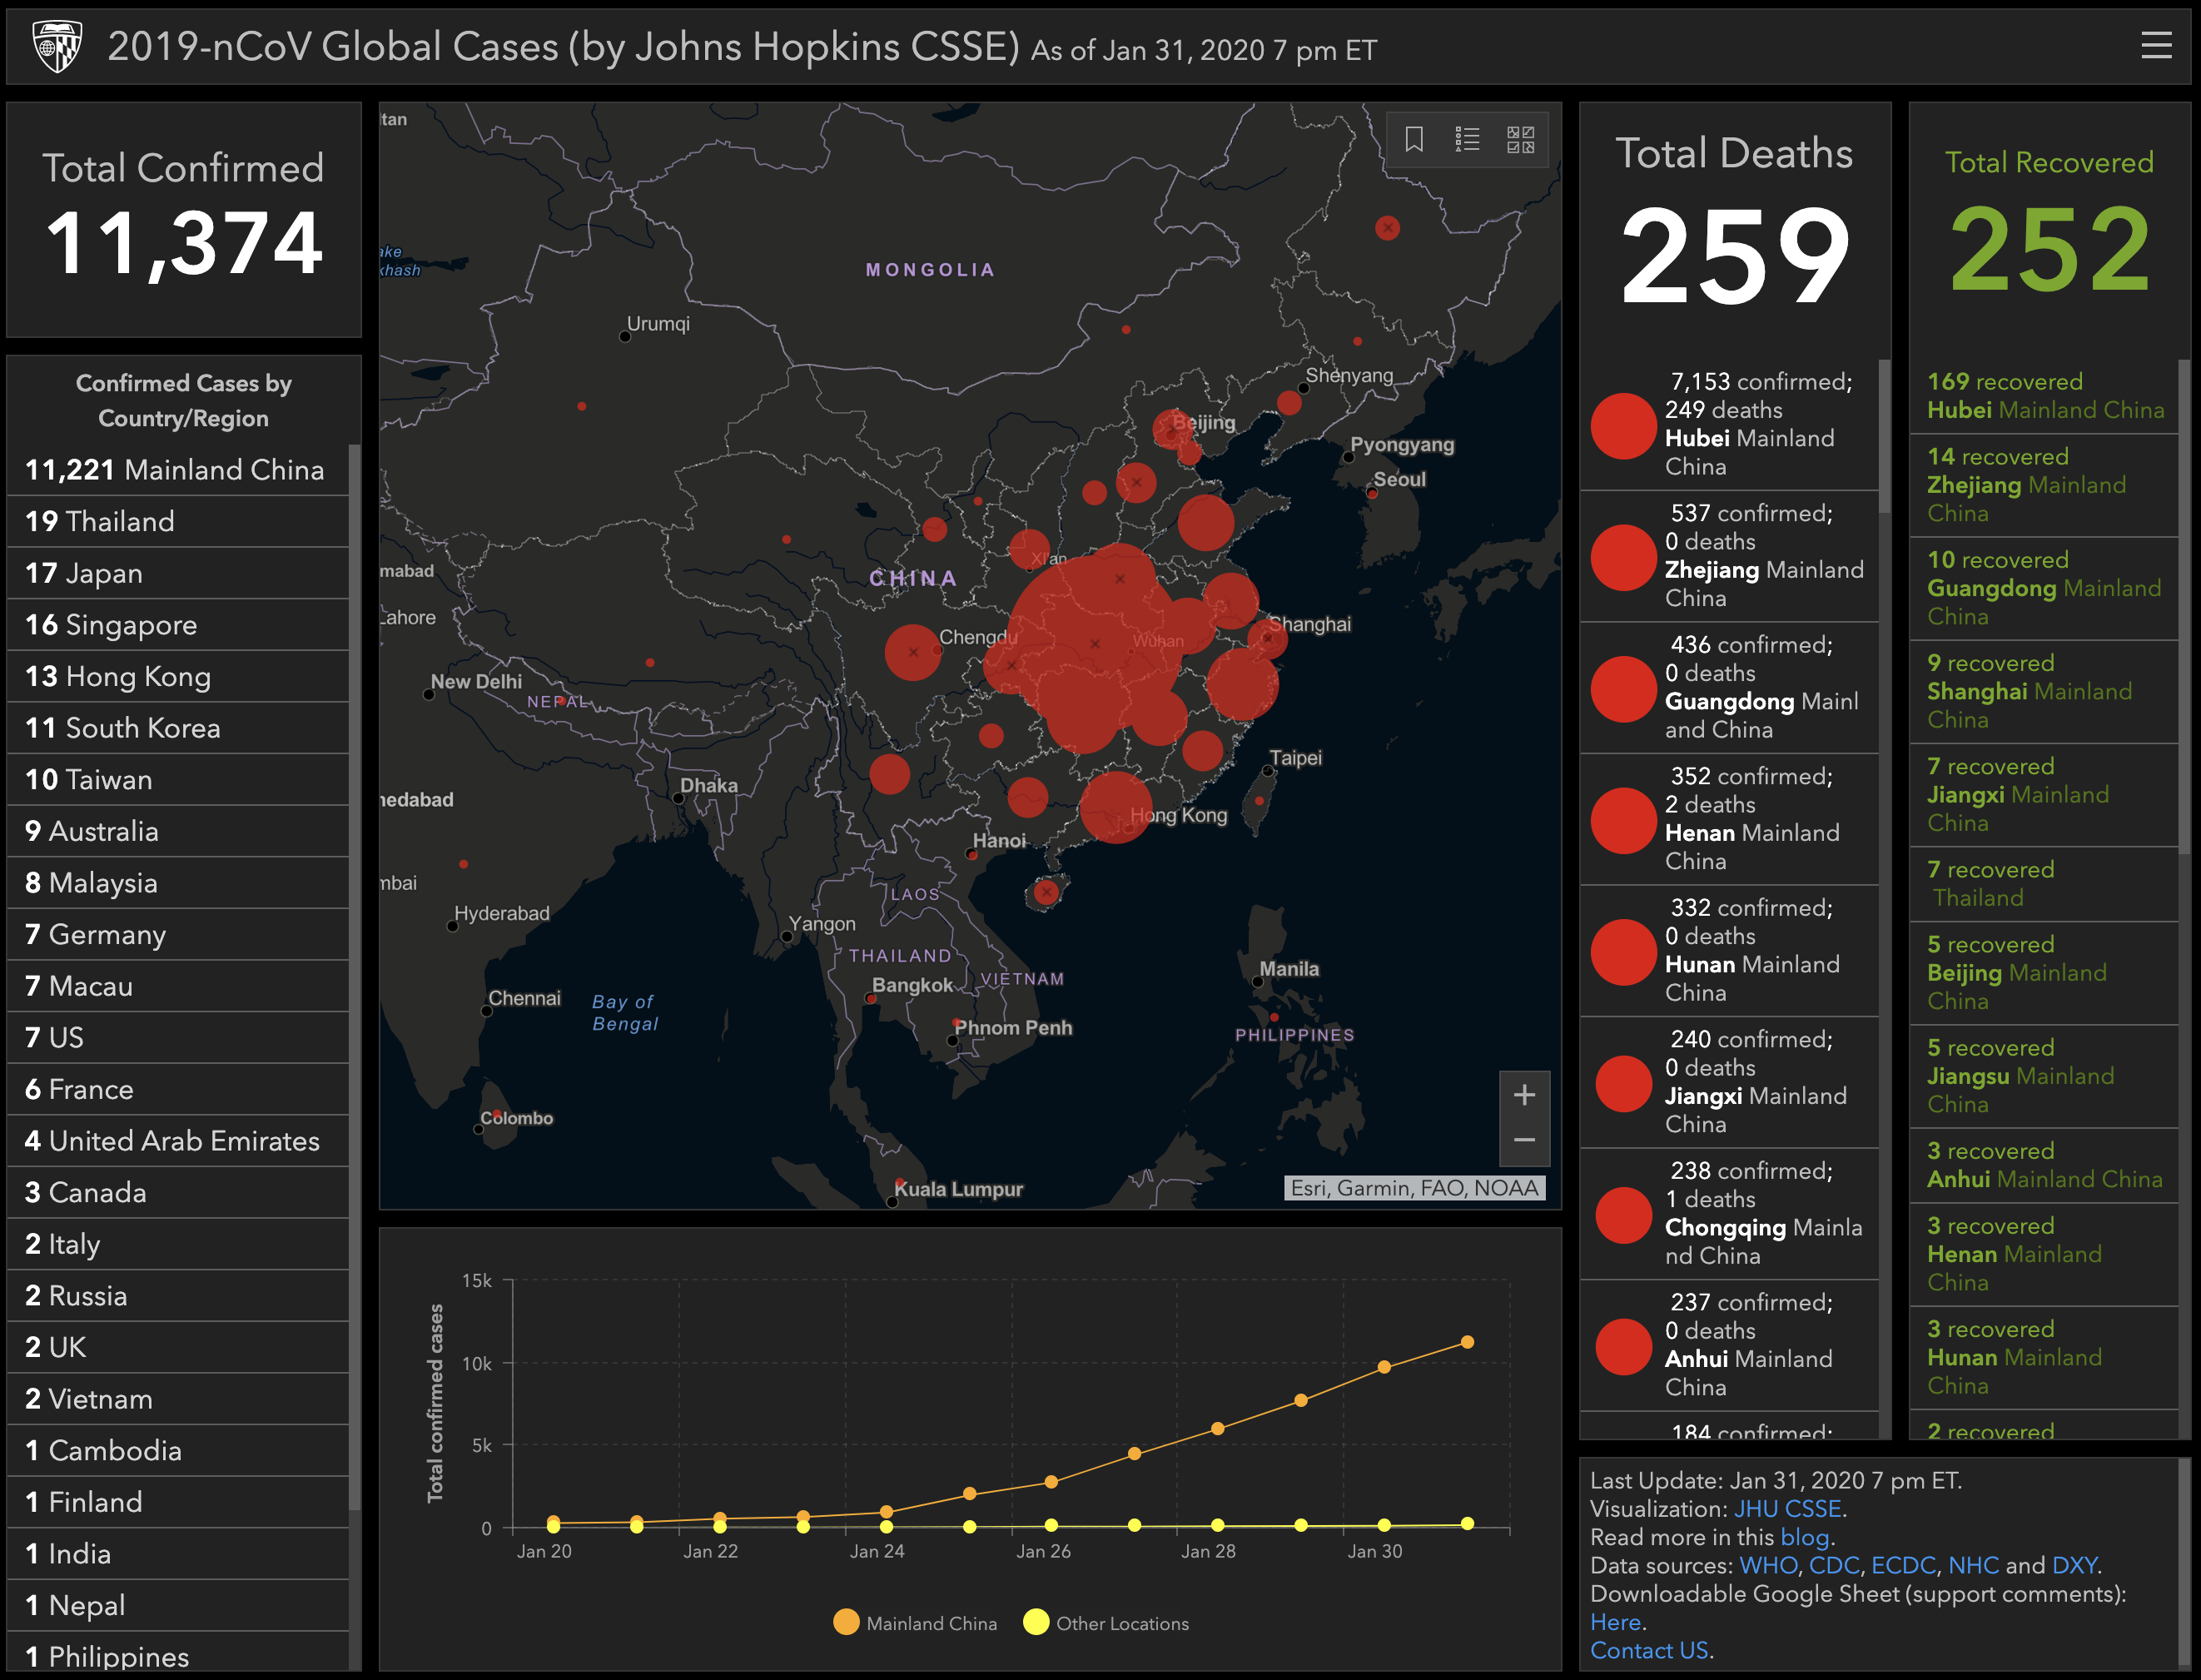Click the red dot on Taiwan
The image size is (2201, 1680).
[1259, 801]
